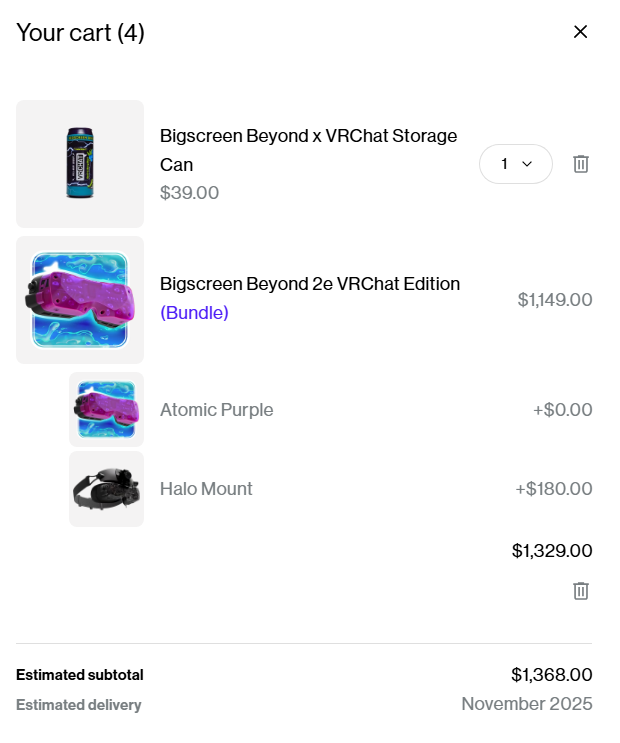Open Bigscreen Beyond 2e VRChat Edition title

click(310, 284)
